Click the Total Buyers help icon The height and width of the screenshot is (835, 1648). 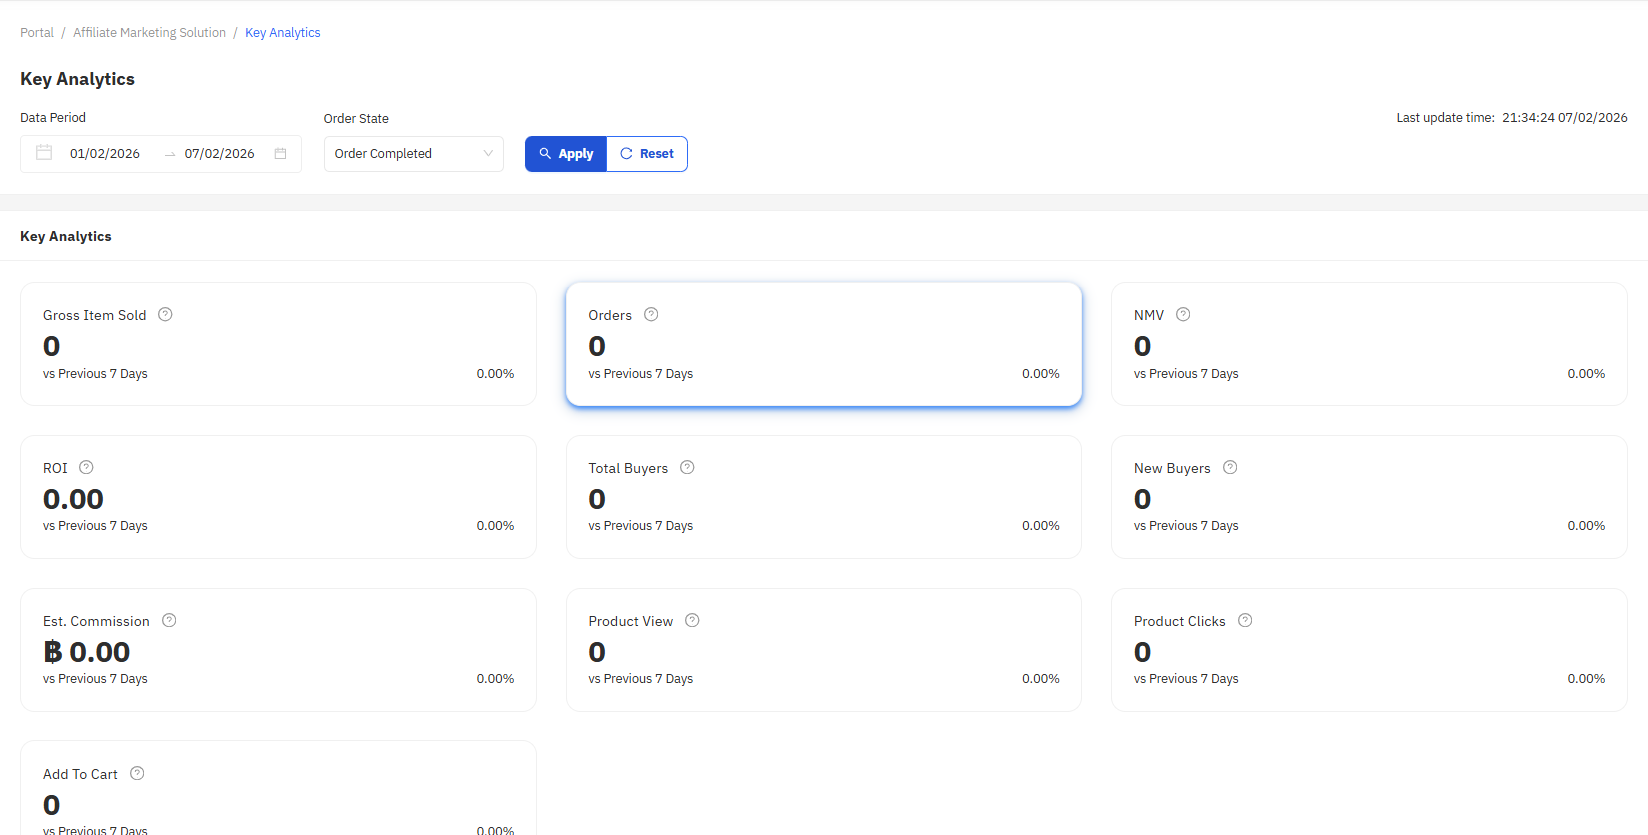(687, 467)
